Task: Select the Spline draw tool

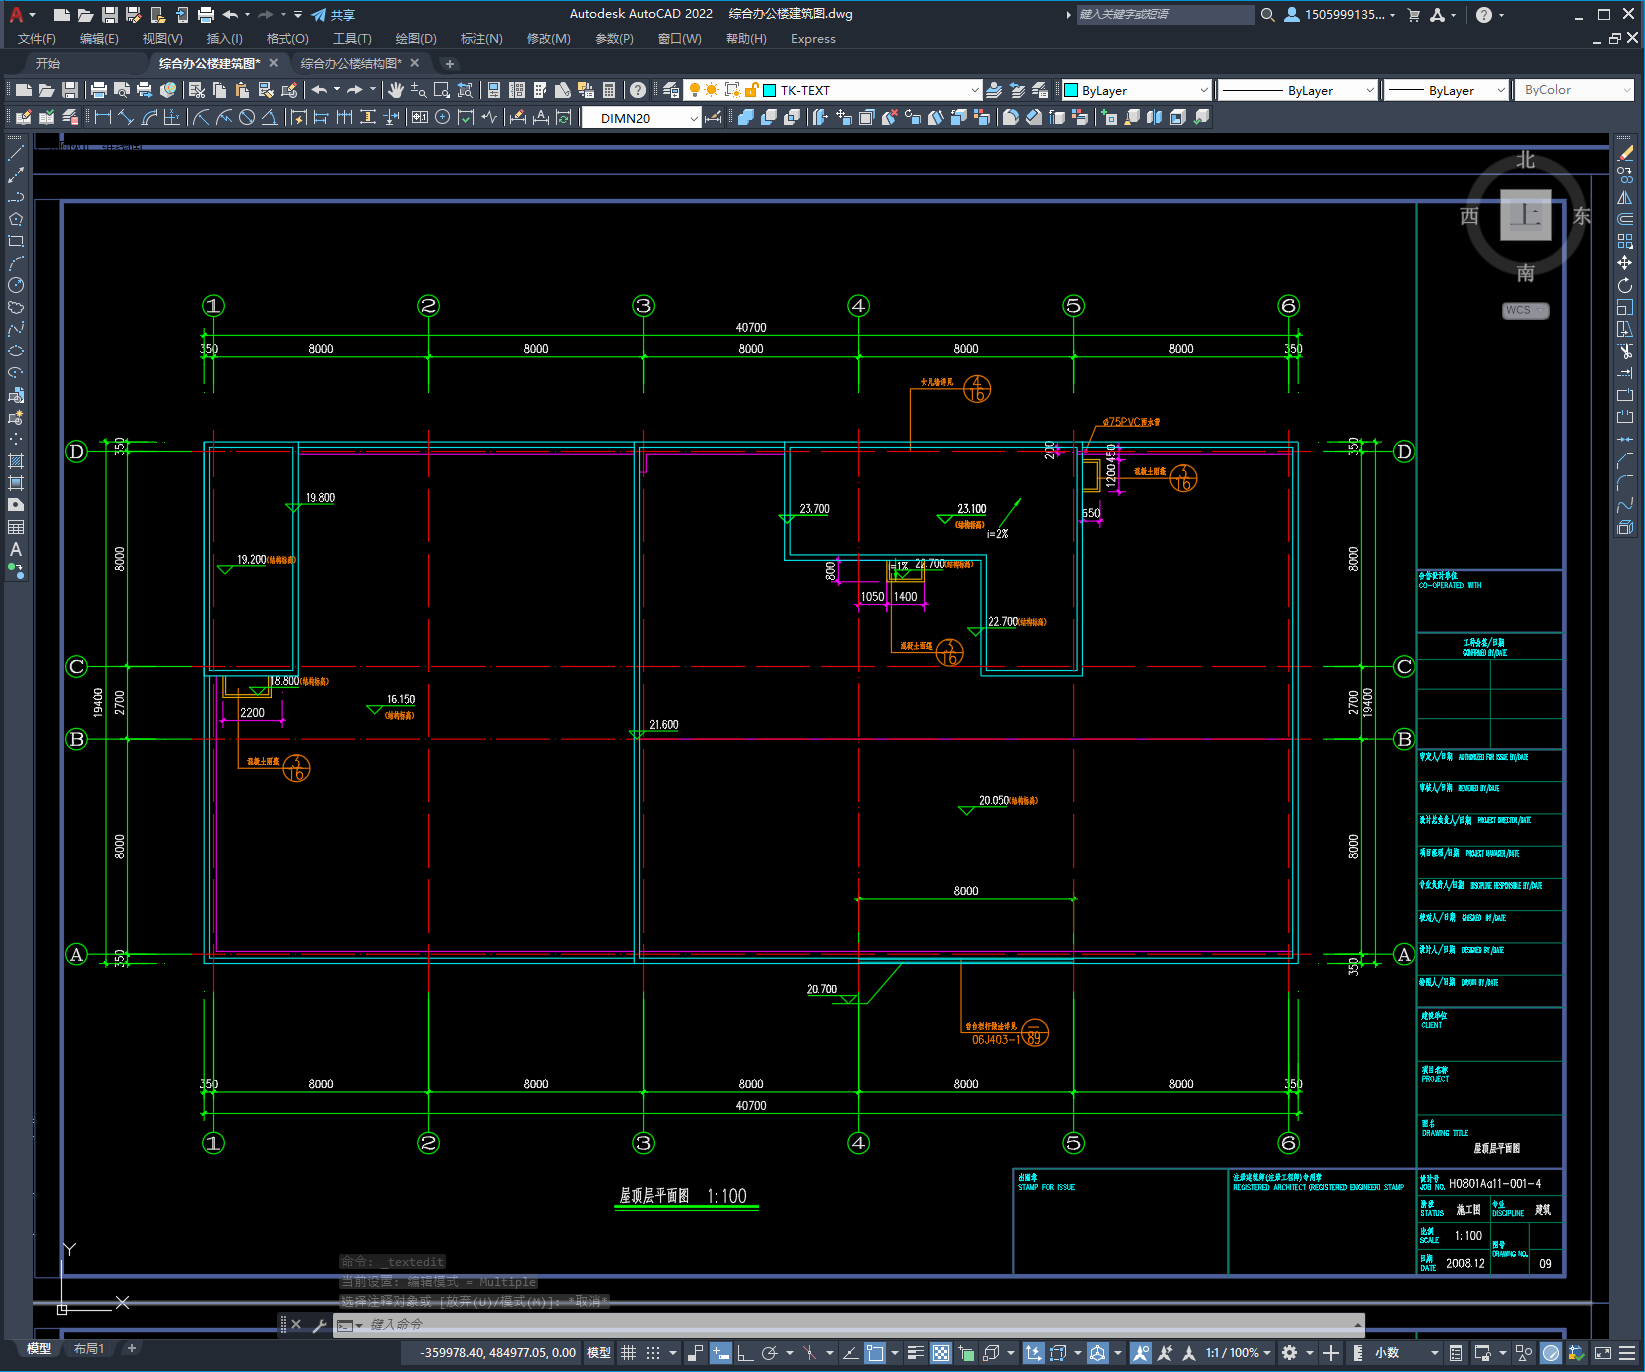Action: [16, 329]
